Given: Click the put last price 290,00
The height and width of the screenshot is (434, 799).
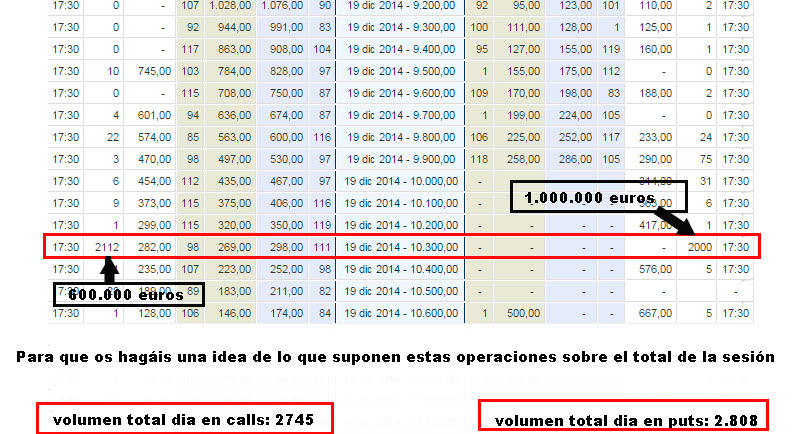Looking at the screenshot, I should click(653, 159).
